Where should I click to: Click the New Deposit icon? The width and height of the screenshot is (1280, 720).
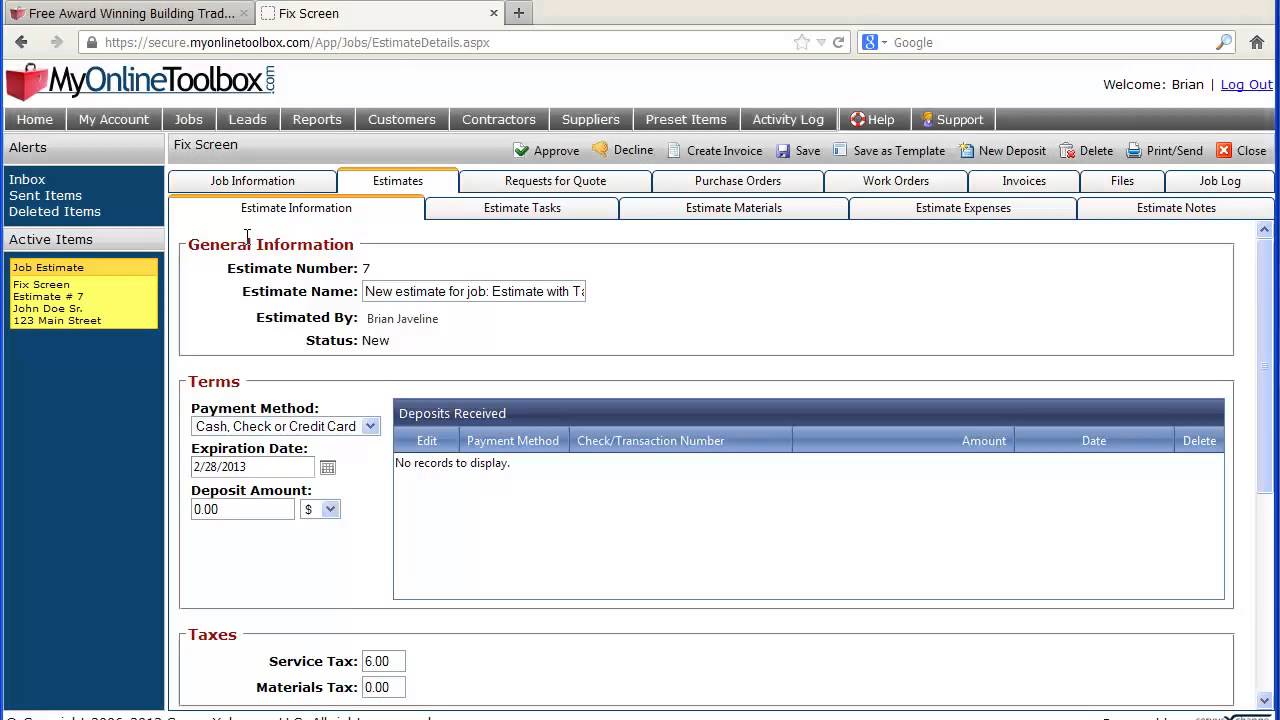966,150
